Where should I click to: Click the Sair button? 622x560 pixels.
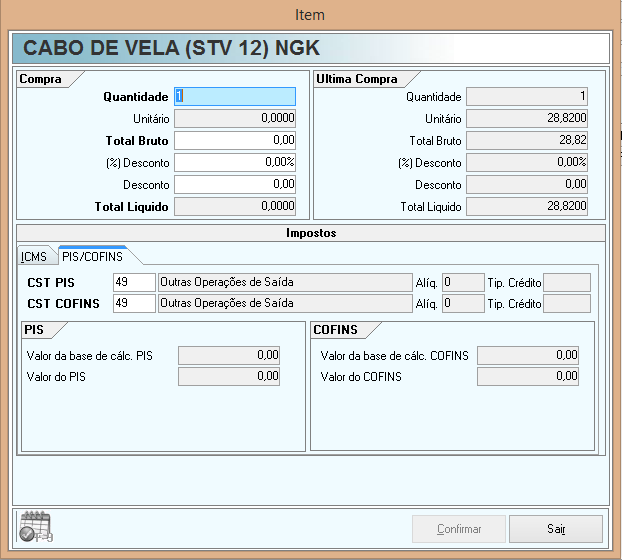(x=556, y=529)
